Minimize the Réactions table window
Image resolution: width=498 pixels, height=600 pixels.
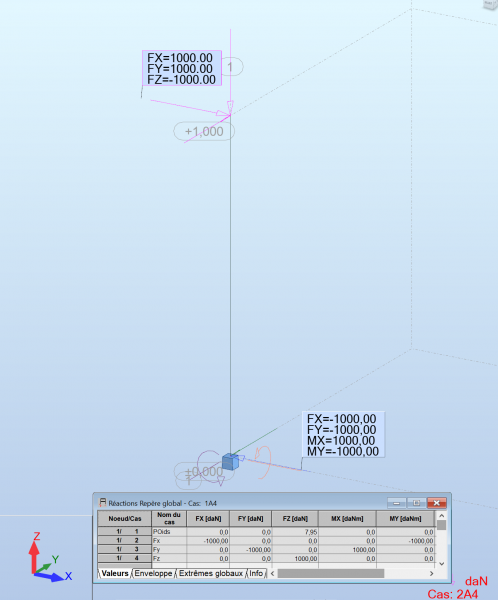[397, 503]
